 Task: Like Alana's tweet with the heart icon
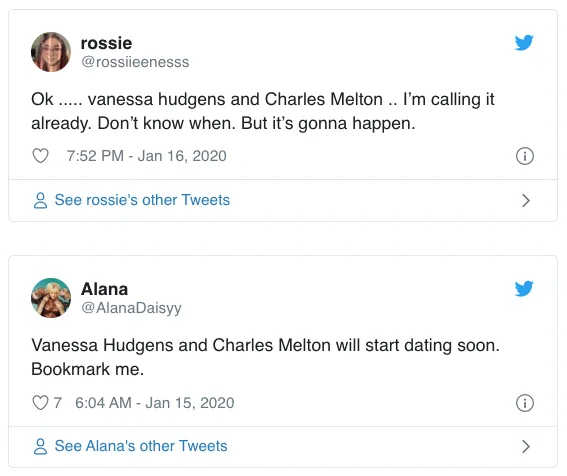[x=40, y=403]
